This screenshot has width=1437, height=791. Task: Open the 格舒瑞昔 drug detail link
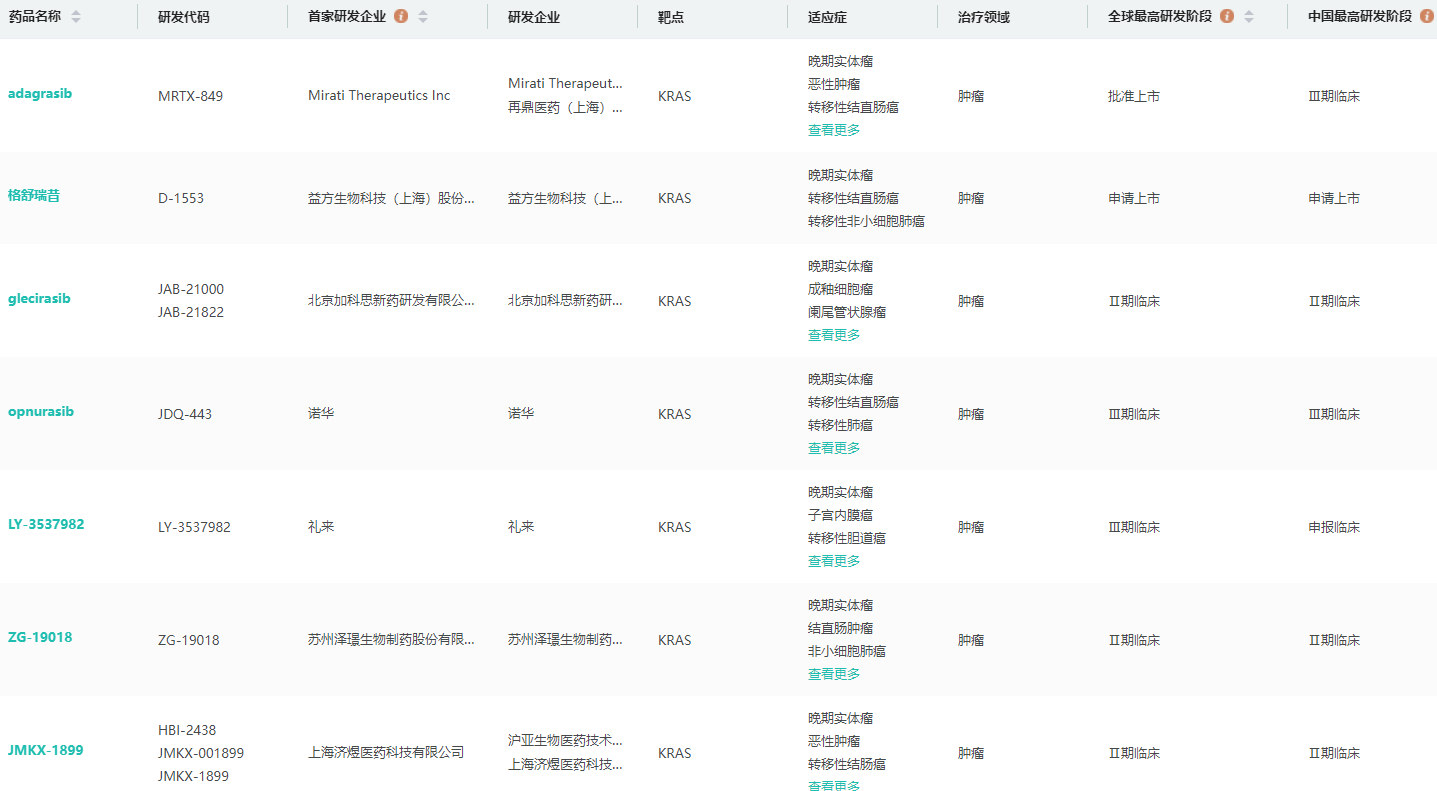34,196
